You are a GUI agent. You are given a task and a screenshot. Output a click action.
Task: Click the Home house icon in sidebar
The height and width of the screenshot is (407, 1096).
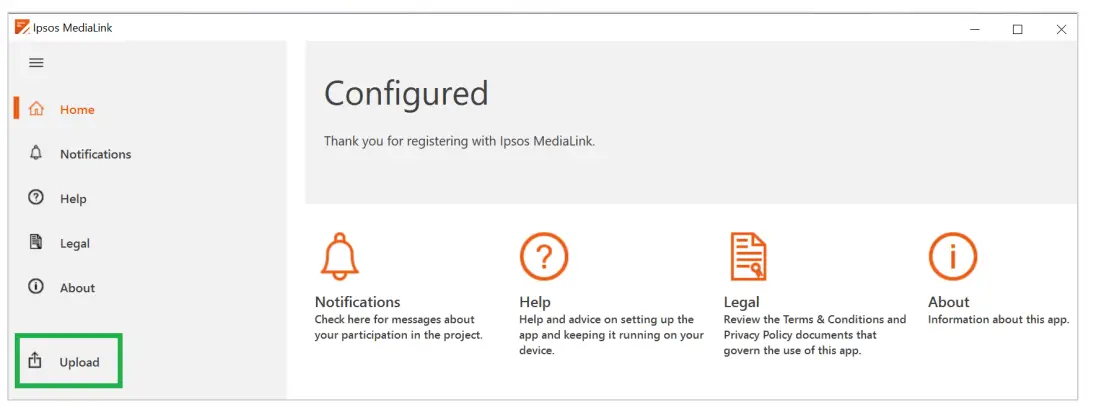pyautogui.click(x=36, y=109)
